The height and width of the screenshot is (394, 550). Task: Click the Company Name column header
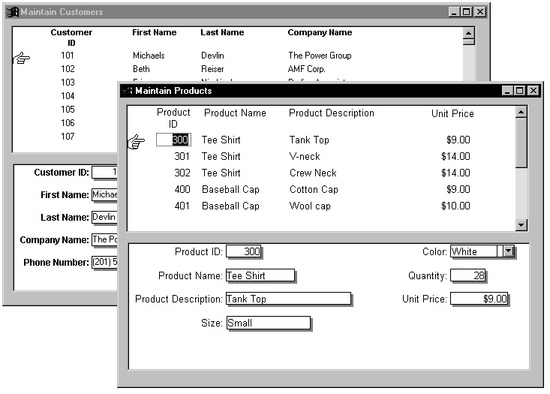pos(320,32)
